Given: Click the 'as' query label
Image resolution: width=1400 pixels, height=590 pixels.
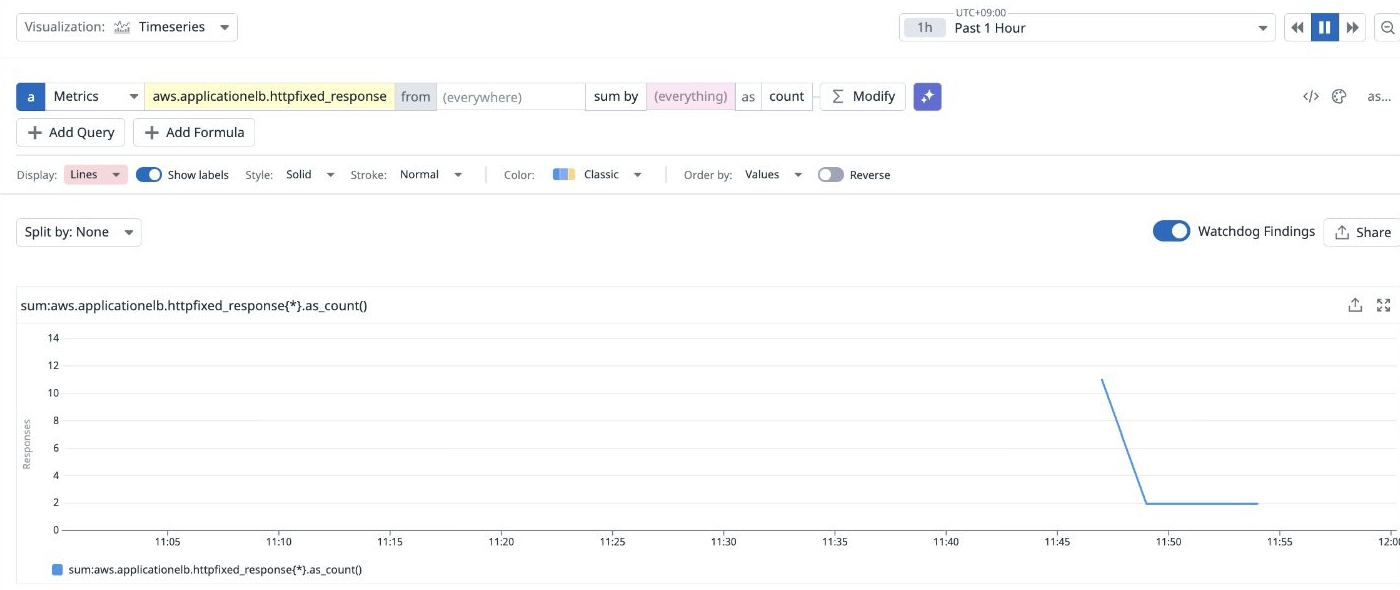Looking at the screenshot, I should 748,97.
